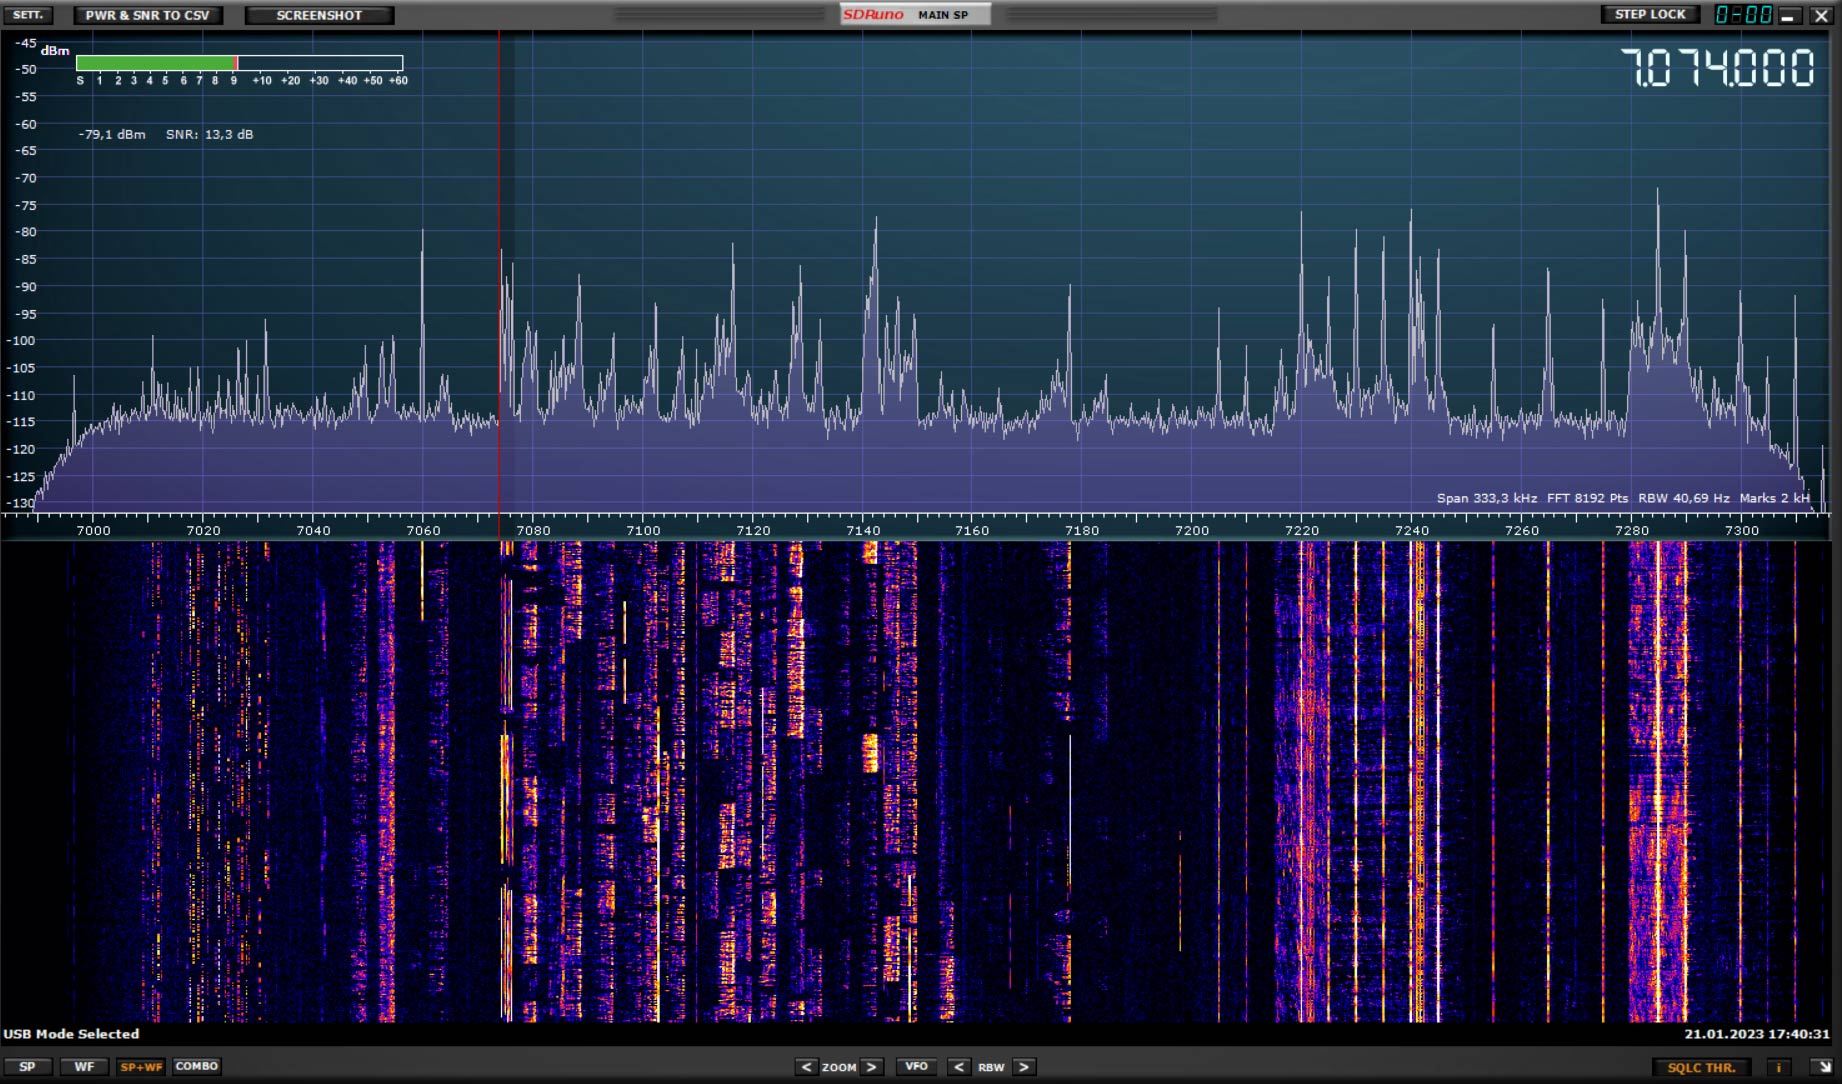This screenshot has height=1084, width=1842.
Task: Select the 7.074.000 frequency readout
Action: point(1717,68)
